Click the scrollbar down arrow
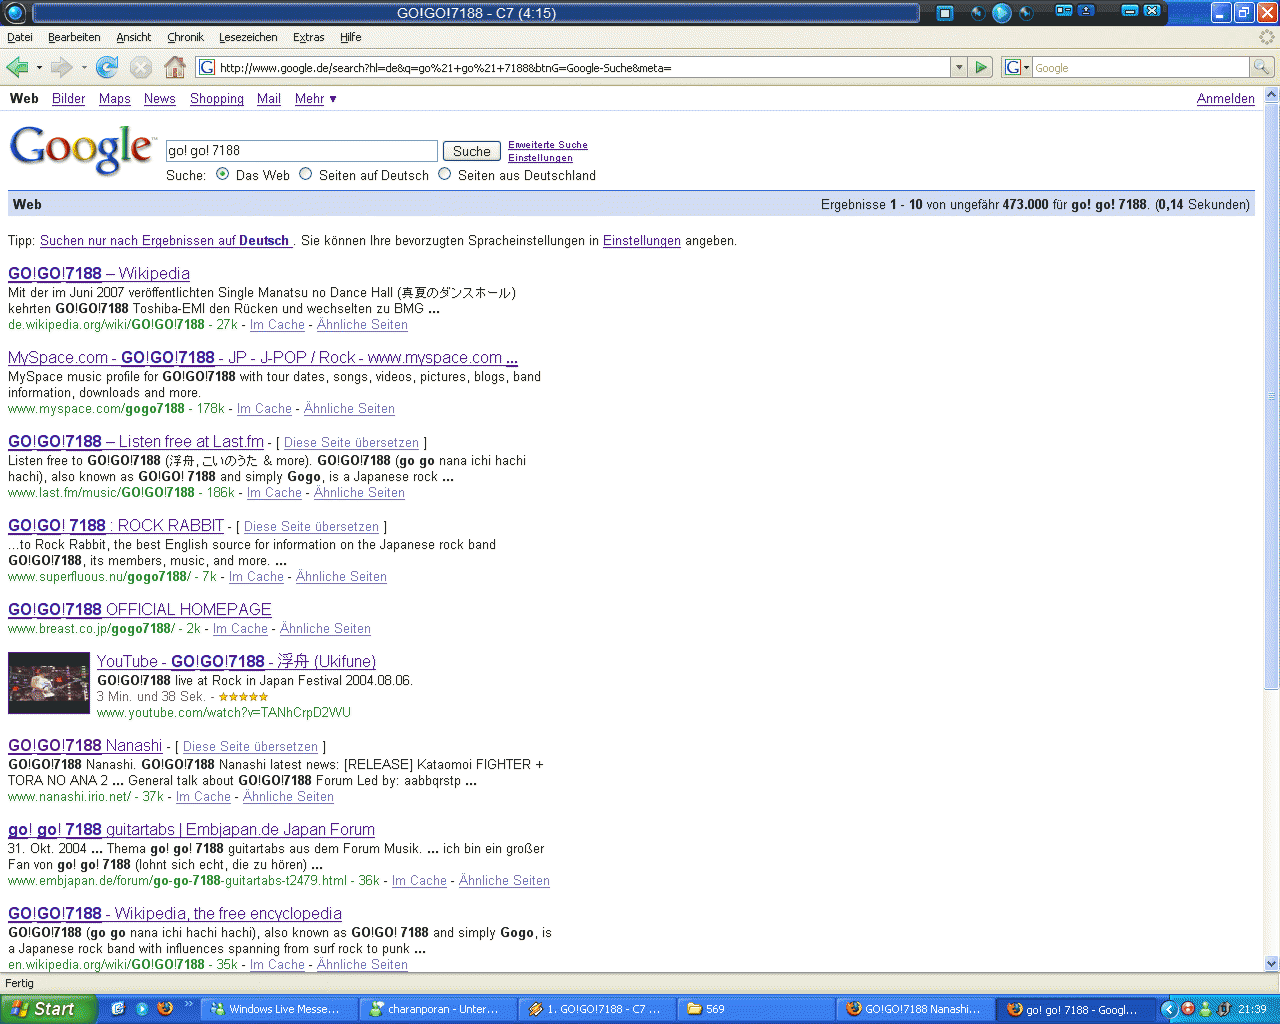This screenshot has width=1280, height=1024. point(1272,964)
